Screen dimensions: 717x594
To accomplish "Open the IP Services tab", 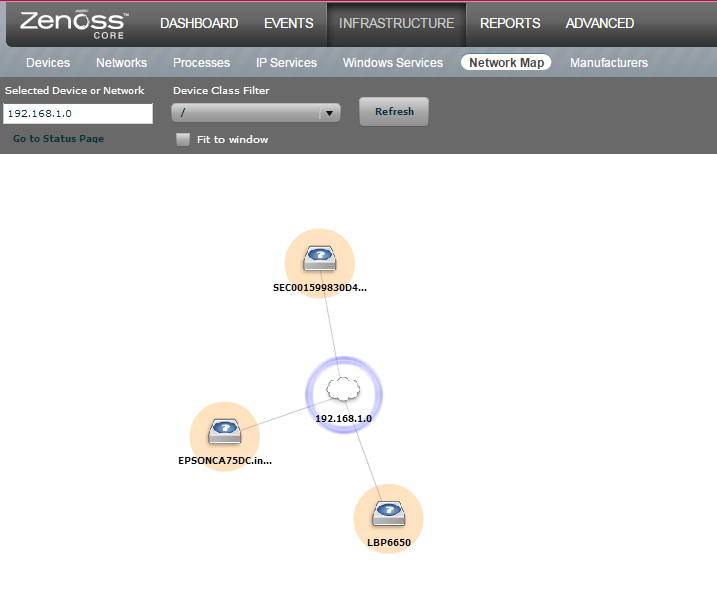I will (286, 63).
